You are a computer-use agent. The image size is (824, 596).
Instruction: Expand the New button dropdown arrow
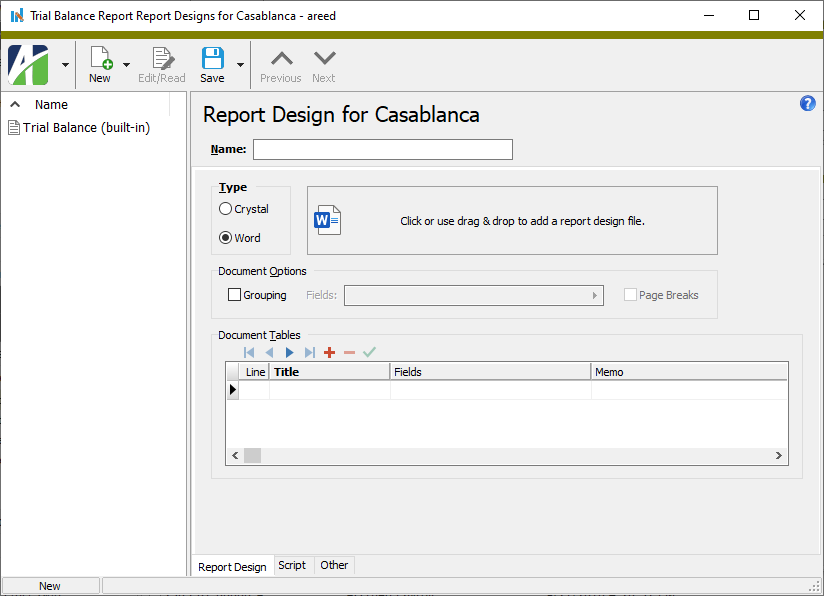(x=127, y=65)
